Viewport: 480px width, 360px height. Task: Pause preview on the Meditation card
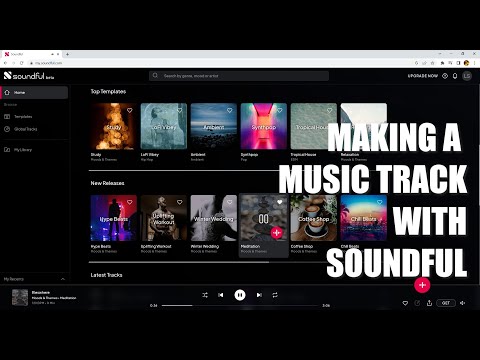click(x=263, y=219)
